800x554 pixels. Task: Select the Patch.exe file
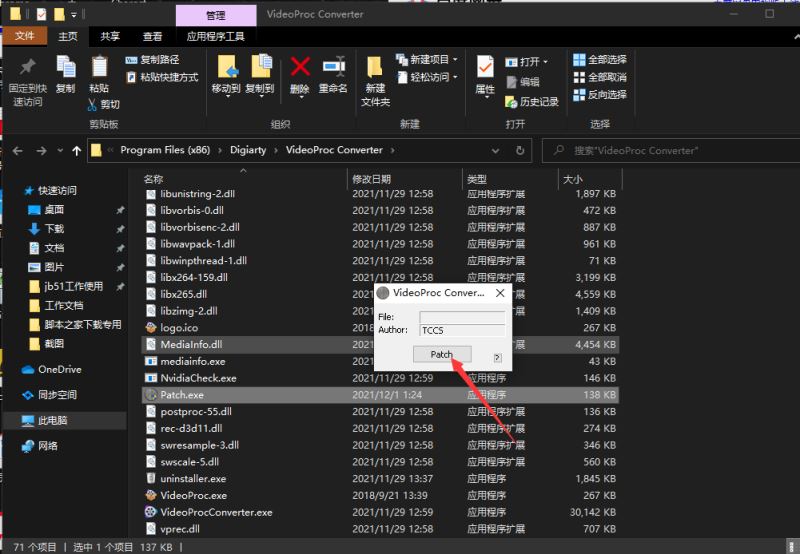point(380,395)
